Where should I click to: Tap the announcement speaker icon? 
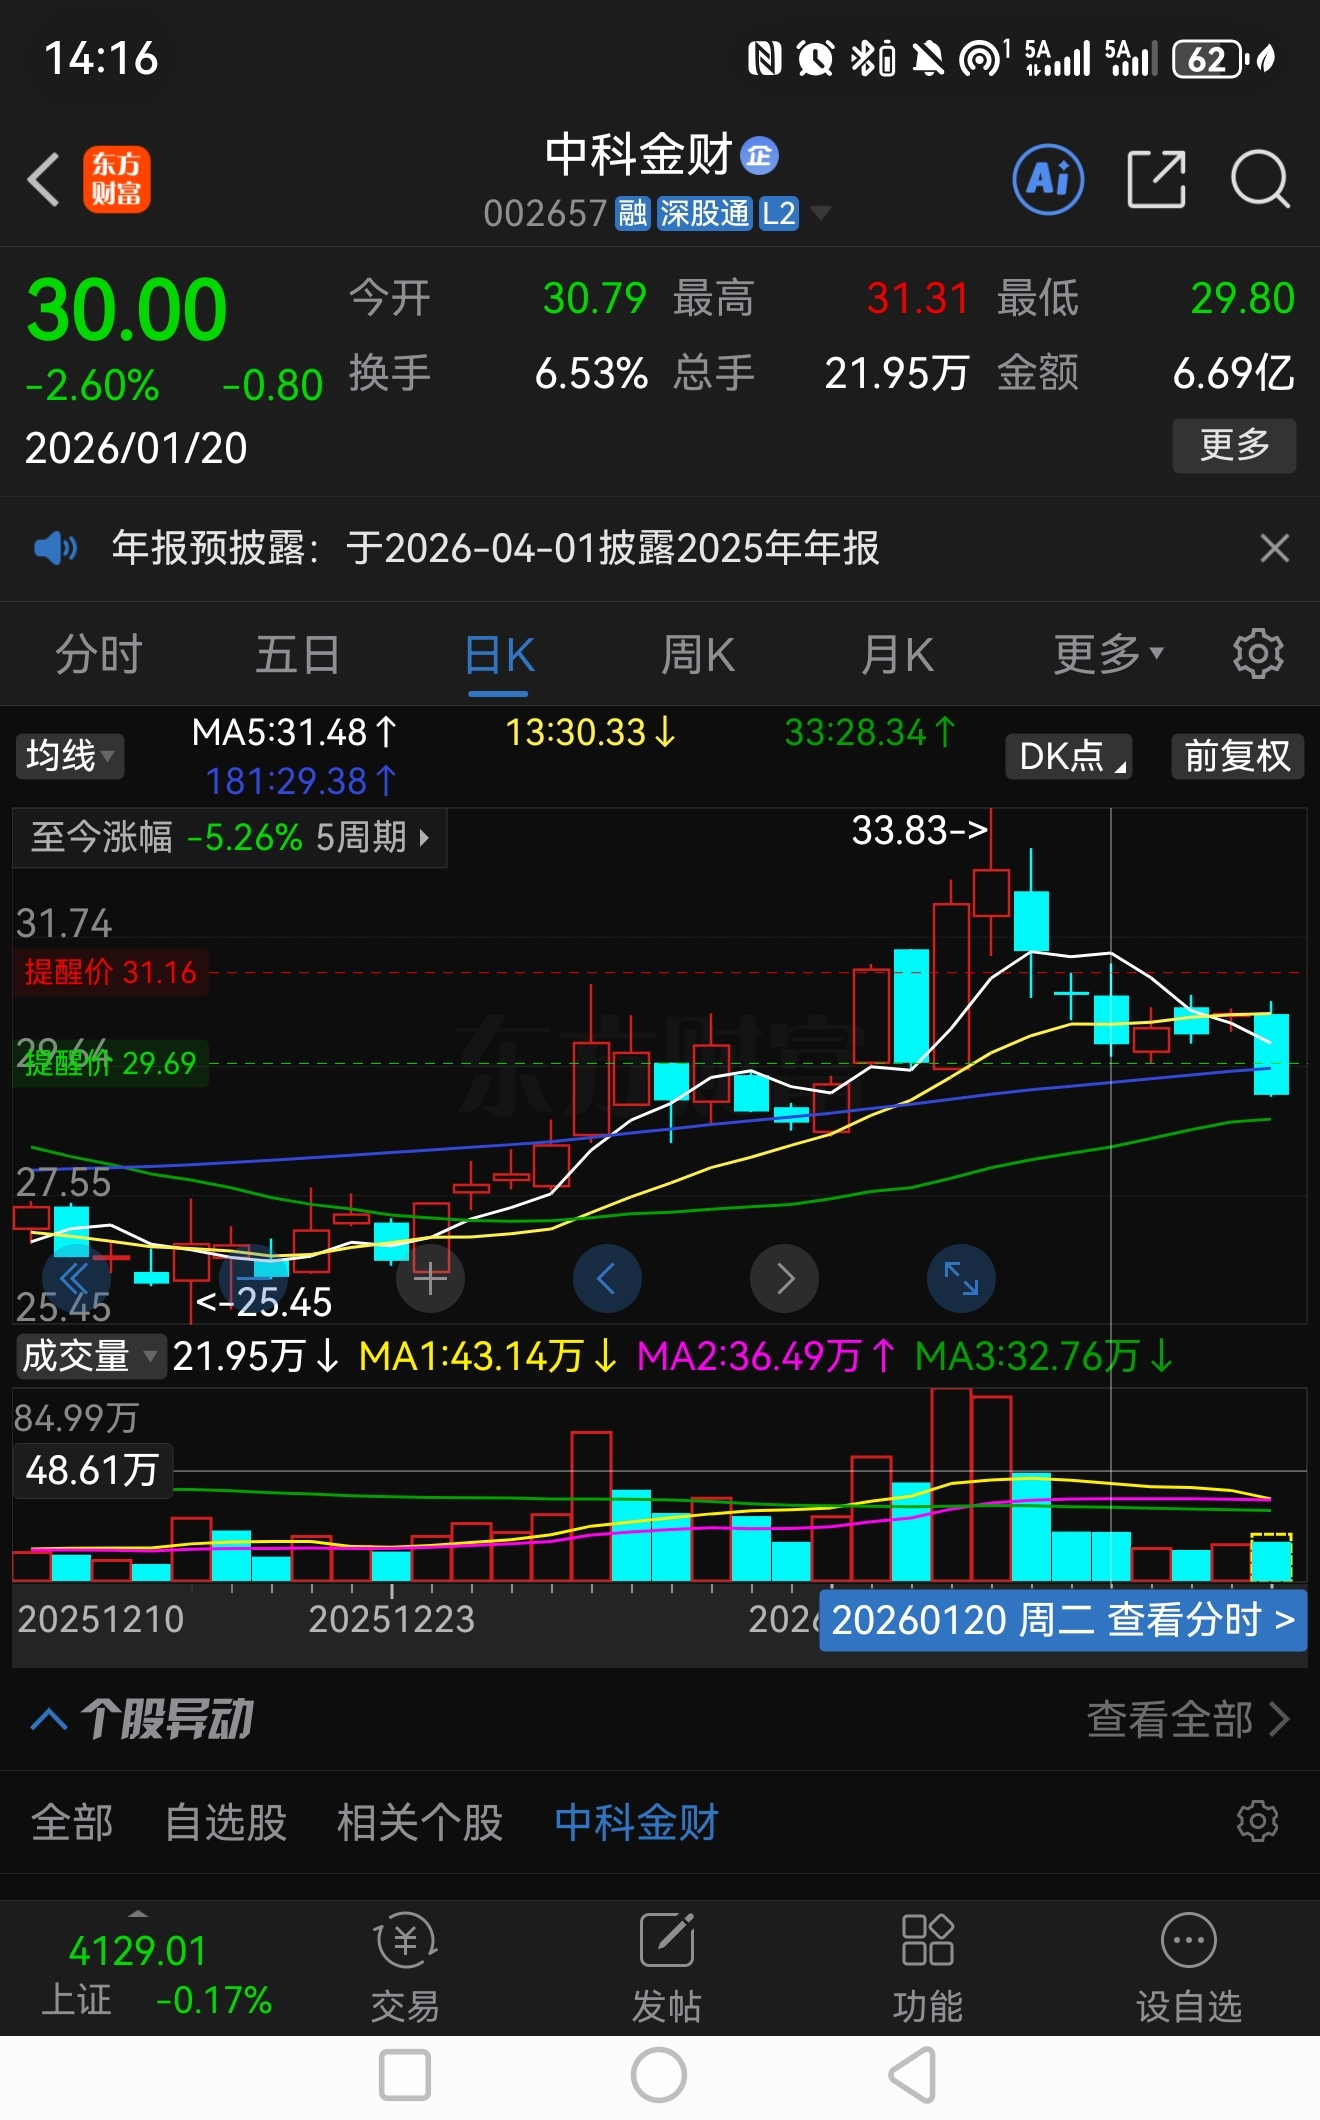[x=56, y=548]
